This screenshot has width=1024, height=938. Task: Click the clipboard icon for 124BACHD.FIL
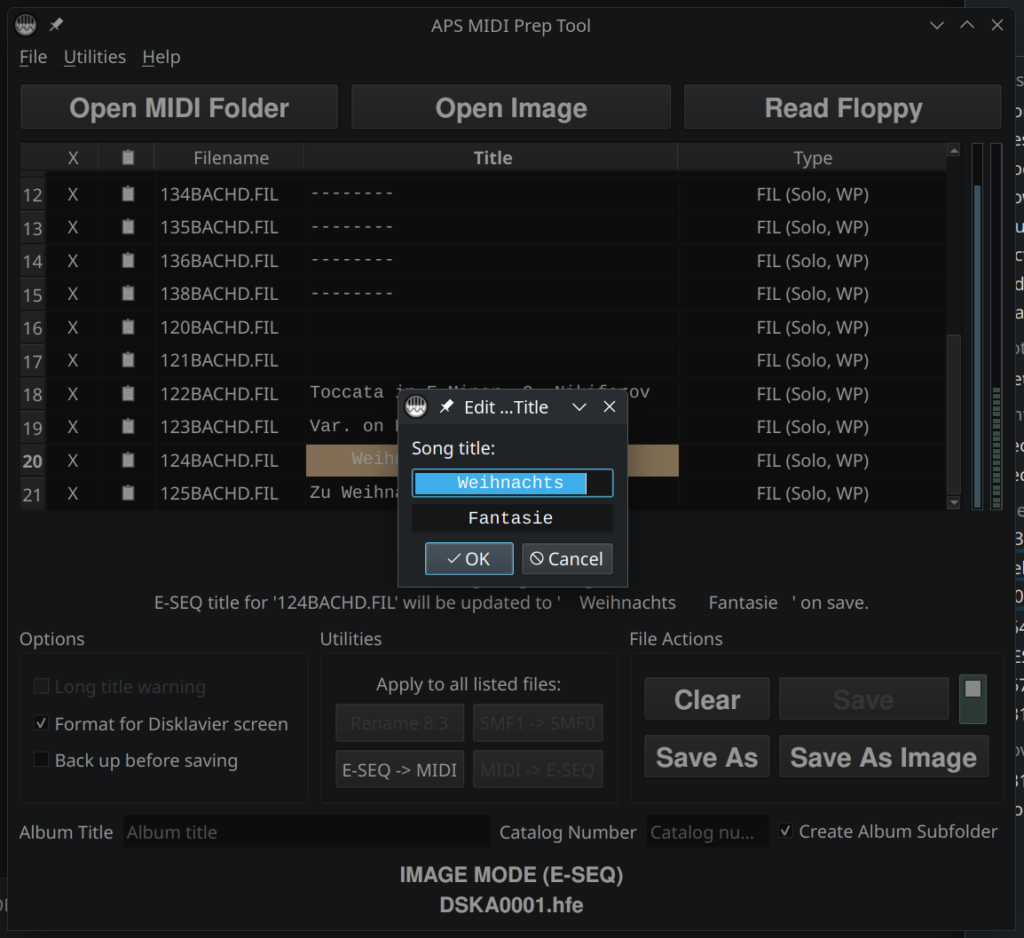[127, 460]
